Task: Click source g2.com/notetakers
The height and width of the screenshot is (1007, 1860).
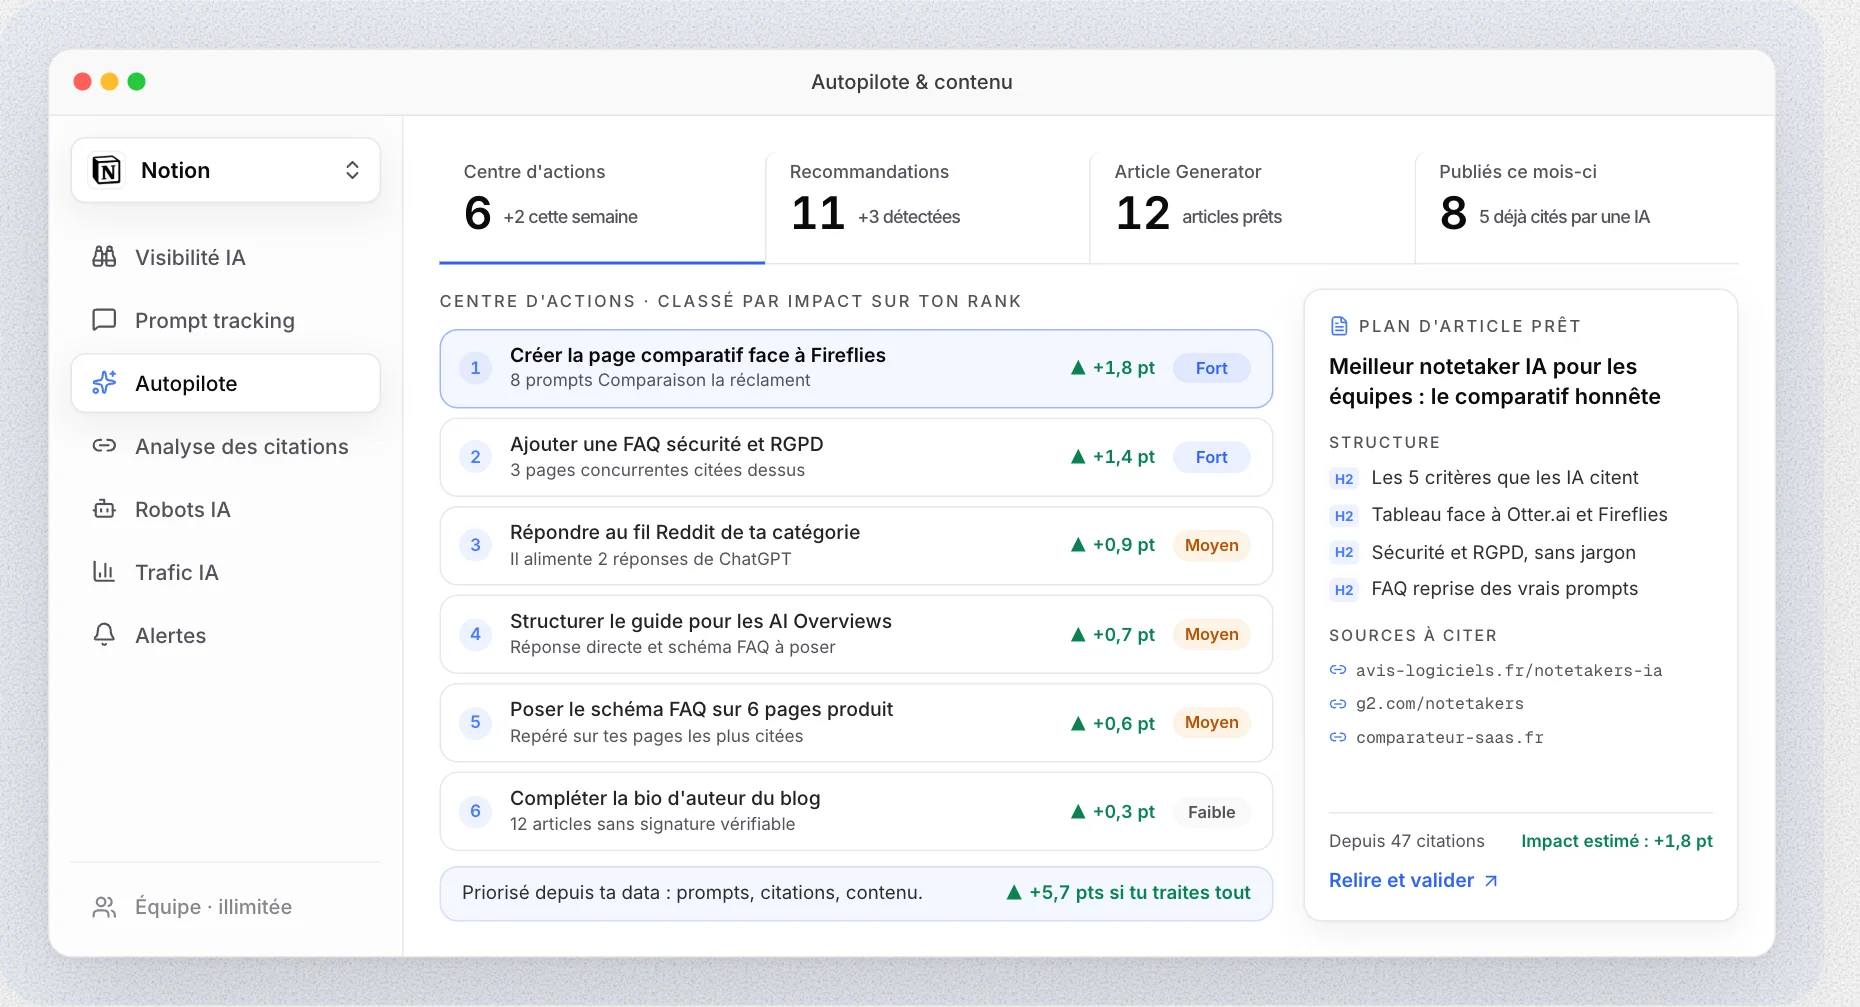Action: pyautogui.click(x=1440, y=704)
